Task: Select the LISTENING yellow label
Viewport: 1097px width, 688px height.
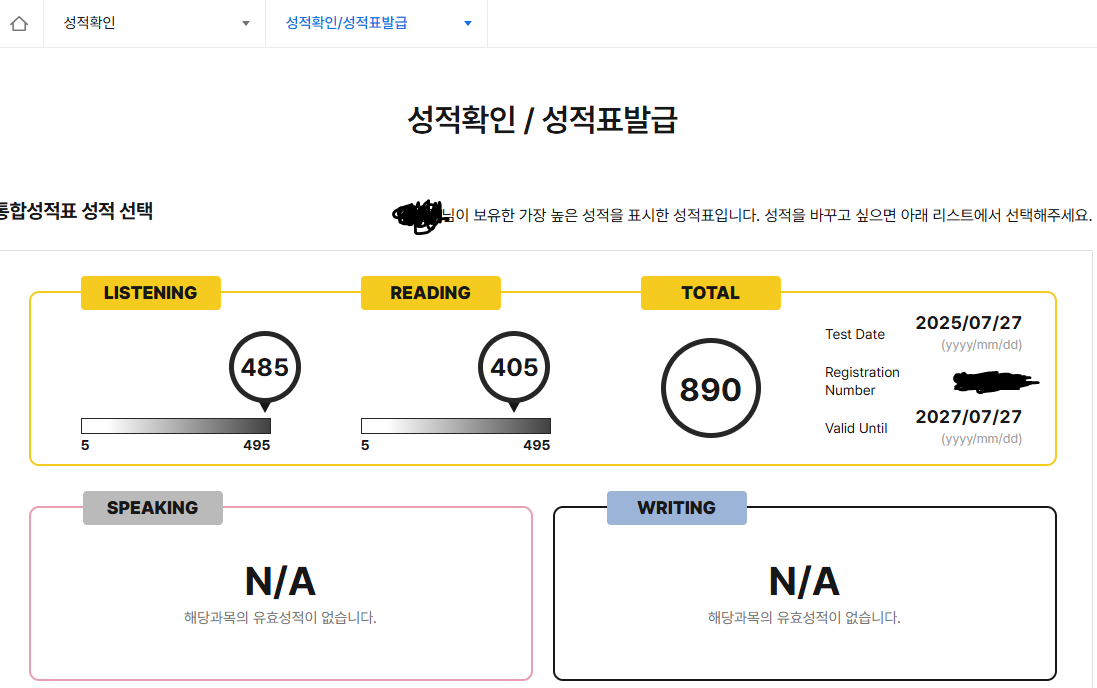Action: point(150,293)
